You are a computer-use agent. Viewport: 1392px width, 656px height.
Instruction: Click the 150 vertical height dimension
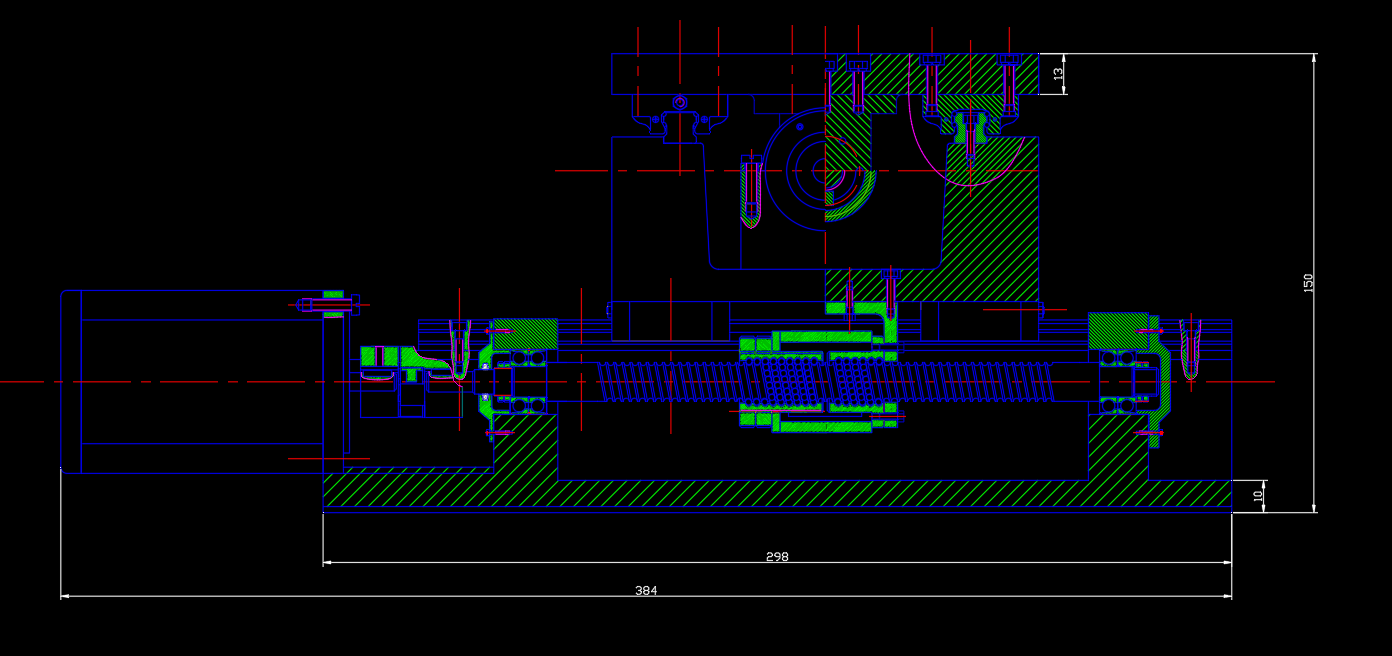point(1308,282)
